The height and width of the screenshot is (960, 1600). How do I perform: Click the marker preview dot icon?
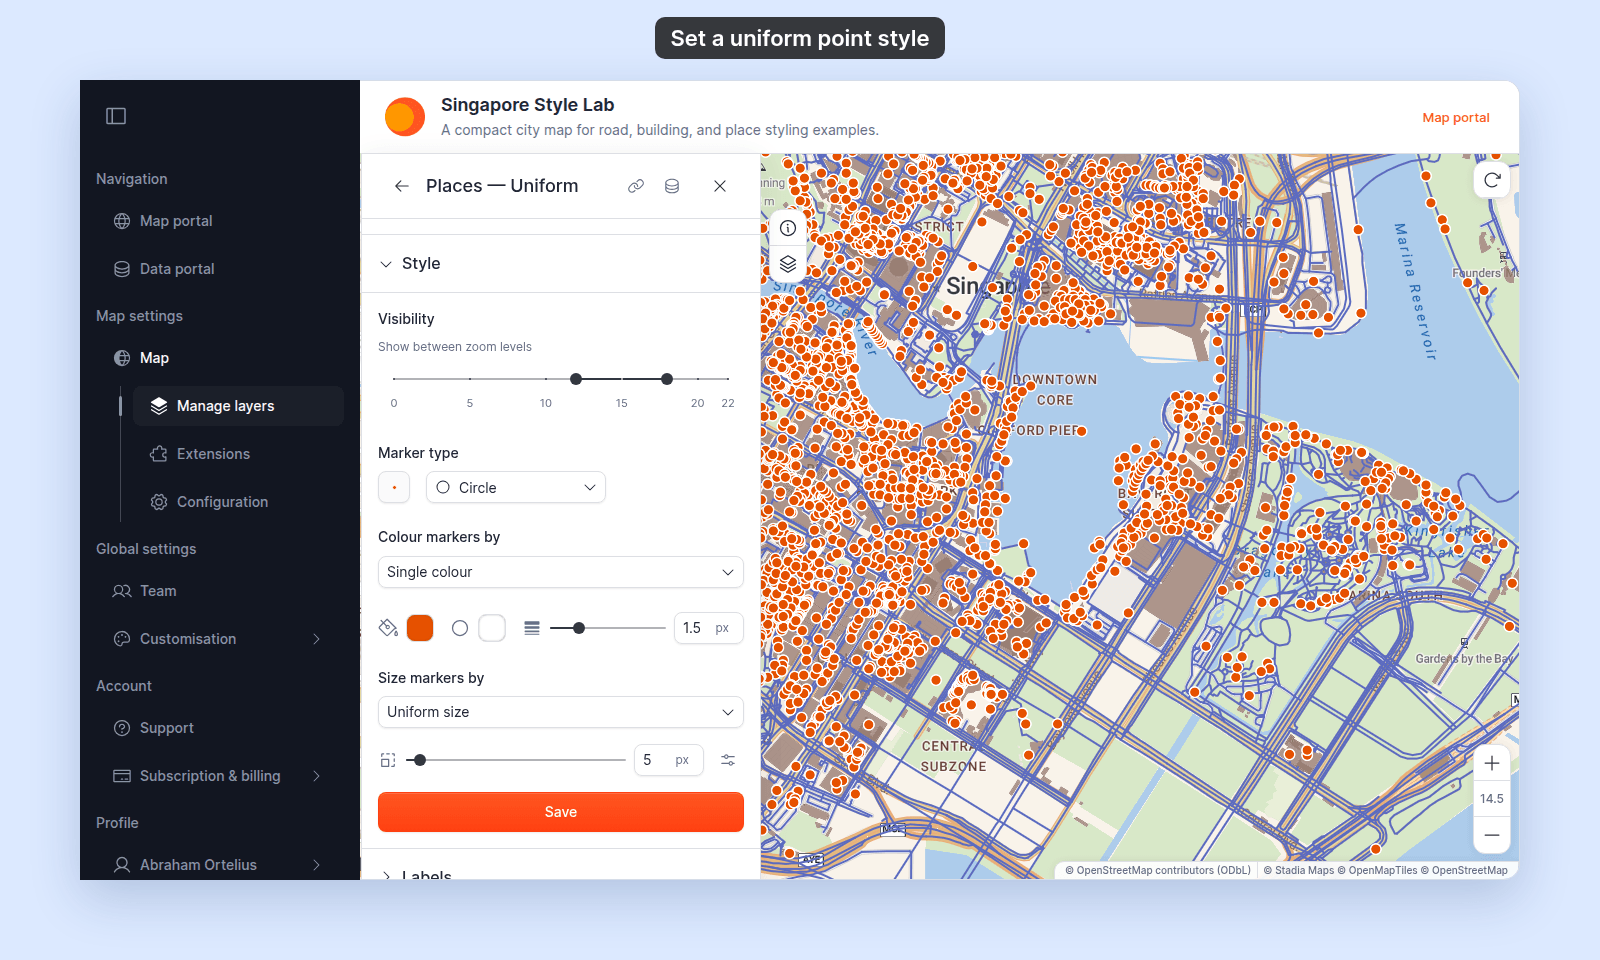click(x=394, y=488)
